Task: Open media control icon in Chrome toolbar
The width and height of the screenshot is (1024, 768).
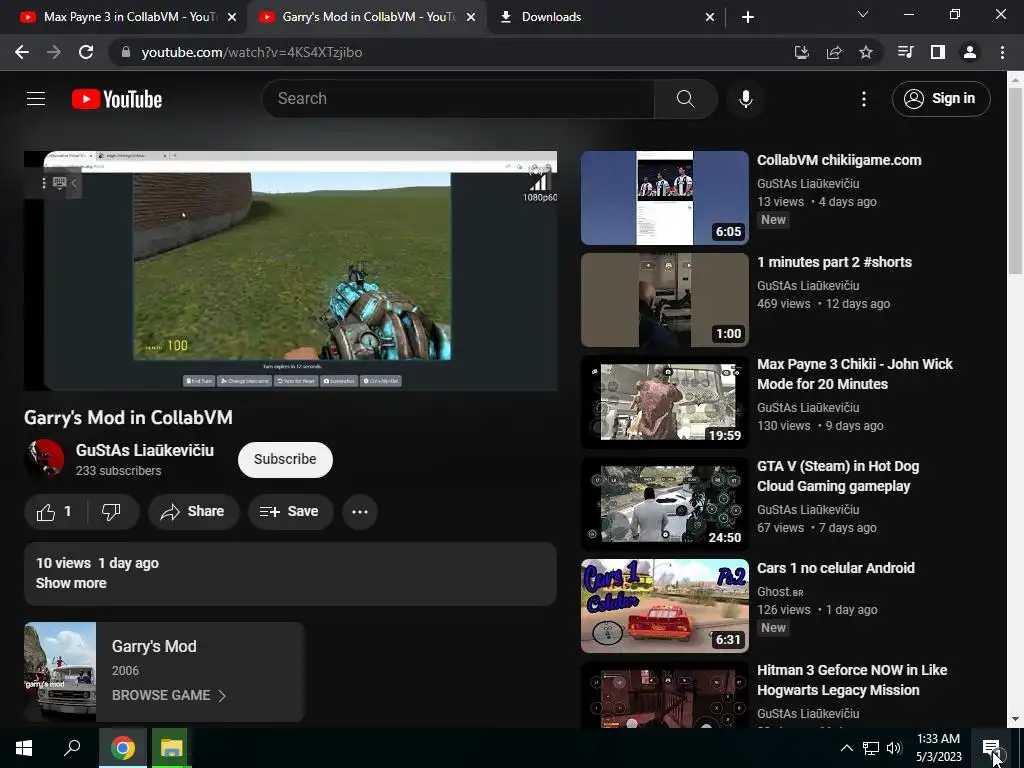Action: coord(905,52)
